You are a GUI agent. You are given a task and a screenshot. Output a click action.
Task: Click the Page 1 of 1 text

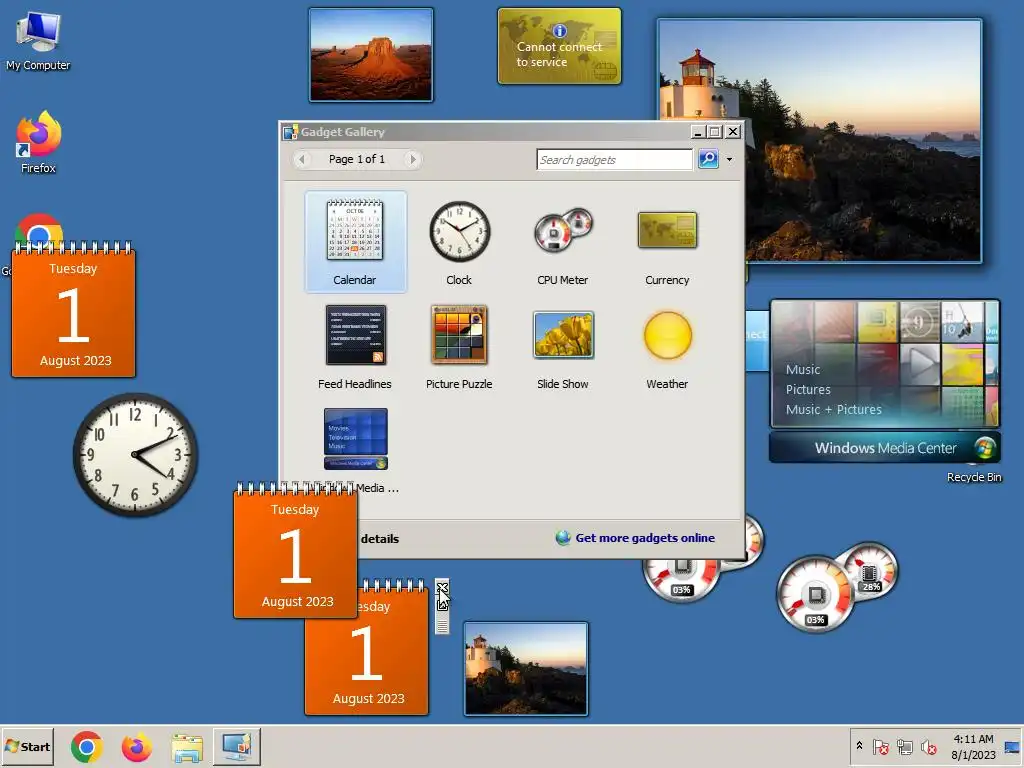[x=357, y=159]
